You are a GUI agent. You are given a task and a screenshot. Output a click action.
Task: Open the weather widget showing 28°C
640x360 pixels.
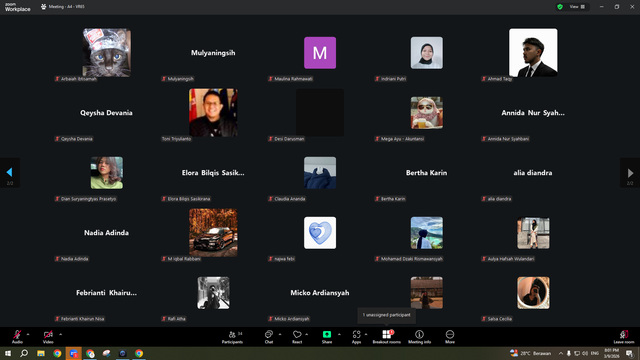(531, 353)
